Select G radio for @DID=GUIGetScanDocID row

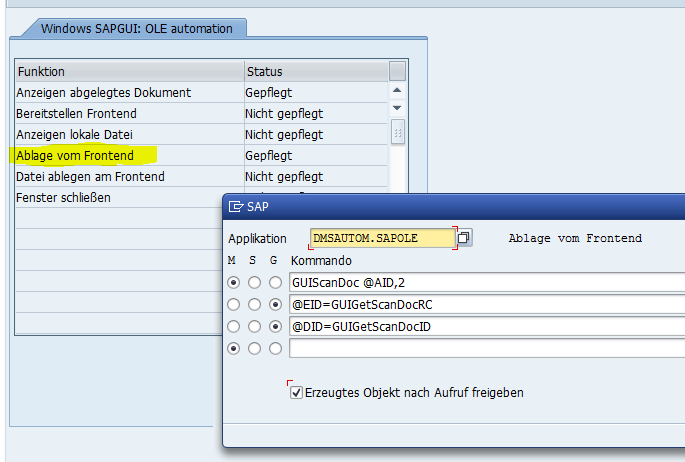click(x=275, y=326)
